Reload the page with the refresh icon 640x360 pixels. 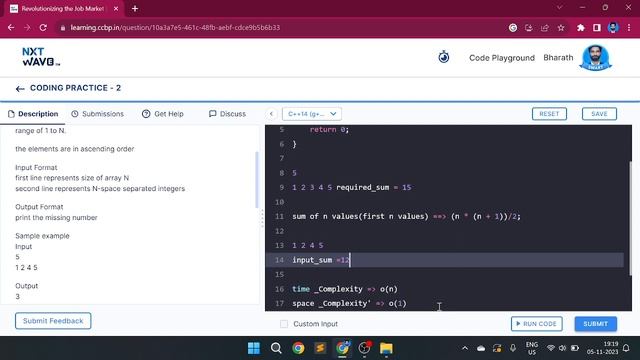[x=43, y=28]
